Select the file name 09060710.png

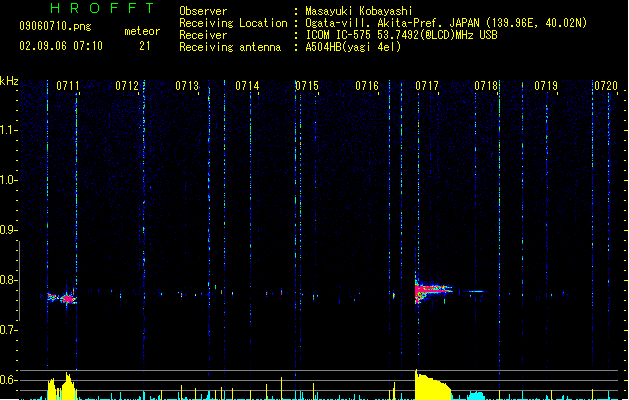click(55, 26)
